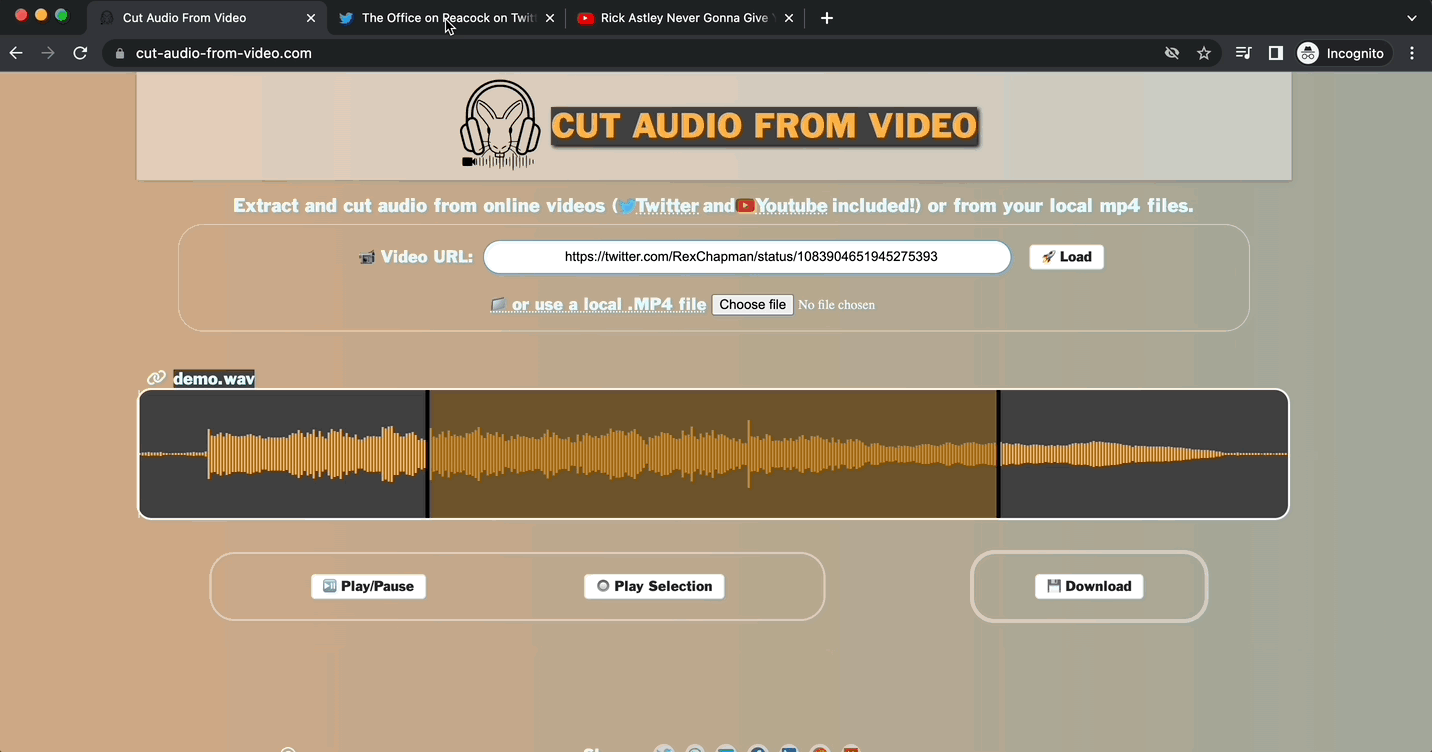Click the Download button
The image size is (1432, 752).
(1089, 586)
